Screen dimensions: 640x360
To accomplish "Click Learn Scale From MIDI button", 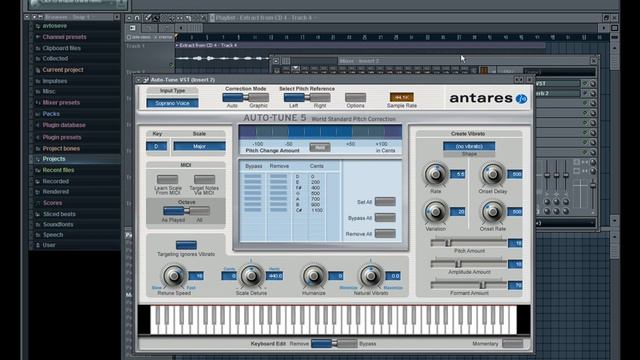I will tap(167, 180).
